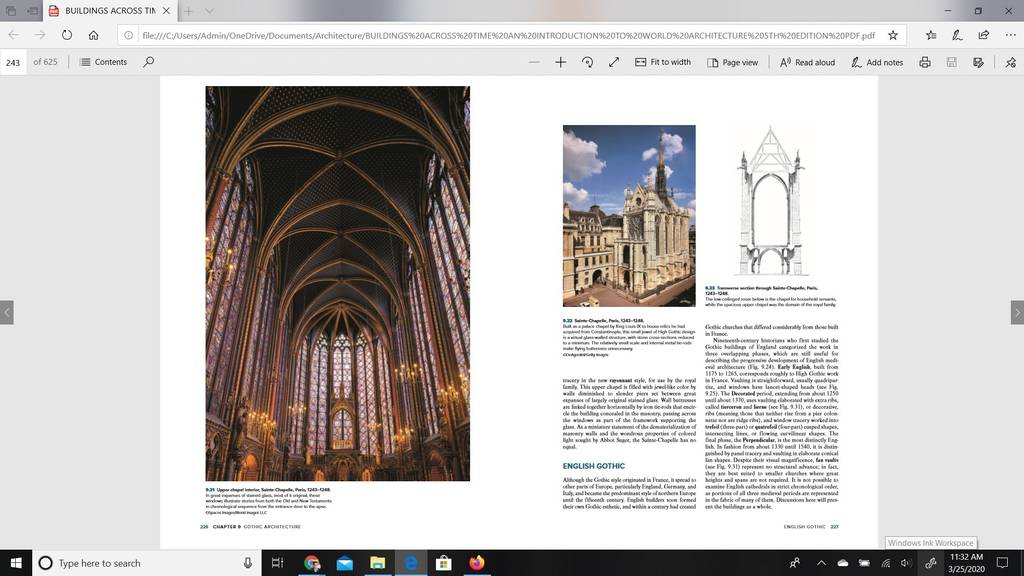The width and height of the screenshot is (1024, 576).
Task: Open File Explorer from the taskbar
Action: (x=377, y=563)
